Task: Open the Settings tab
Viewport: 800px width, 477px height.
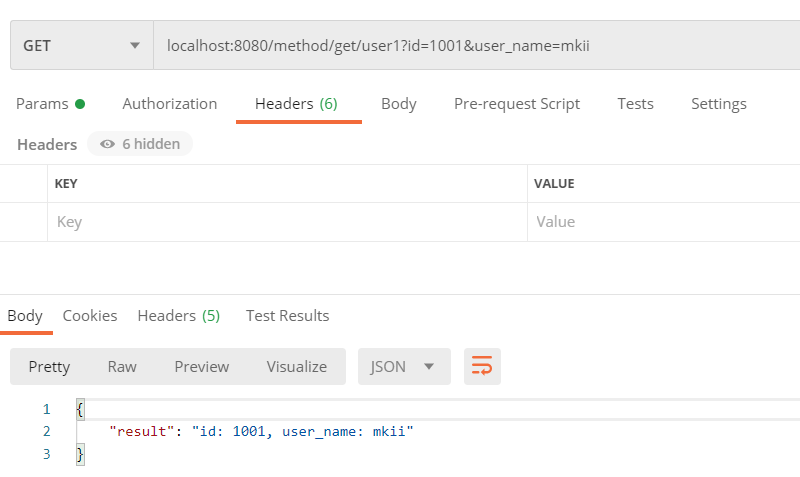Action: click(718, 104)
